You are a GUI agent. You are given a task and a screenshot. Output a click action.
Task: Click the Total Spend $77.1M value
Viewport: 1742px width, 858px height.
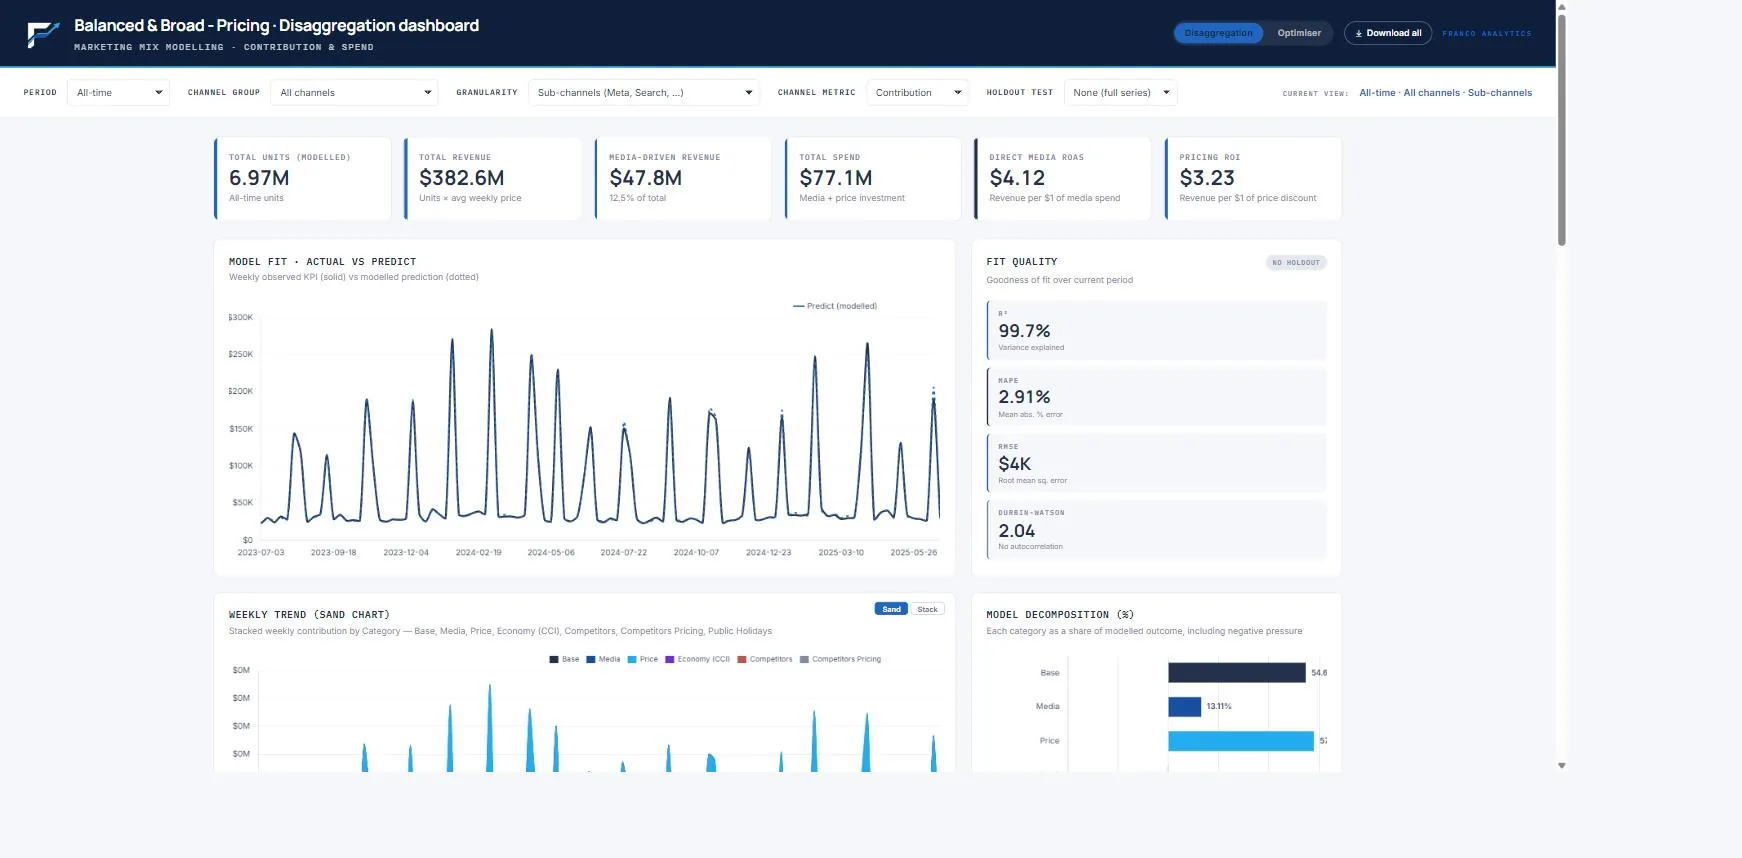click(836, 178)
